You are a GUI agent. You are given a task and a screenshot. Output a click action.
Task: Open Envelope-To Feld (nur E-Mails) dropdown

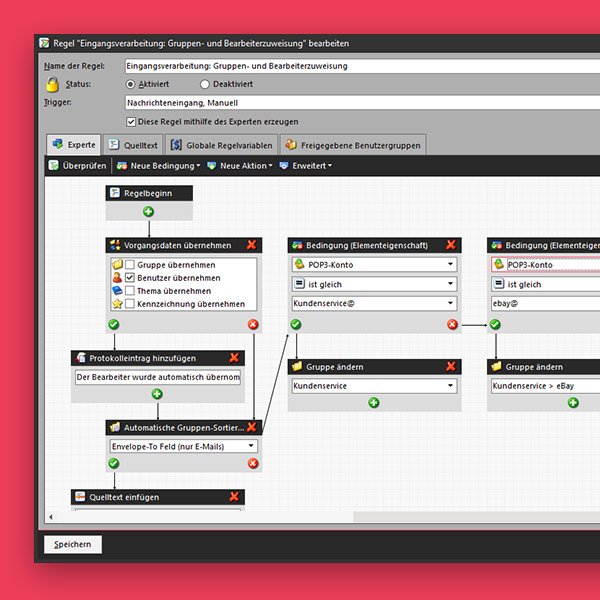click(251, 446)
